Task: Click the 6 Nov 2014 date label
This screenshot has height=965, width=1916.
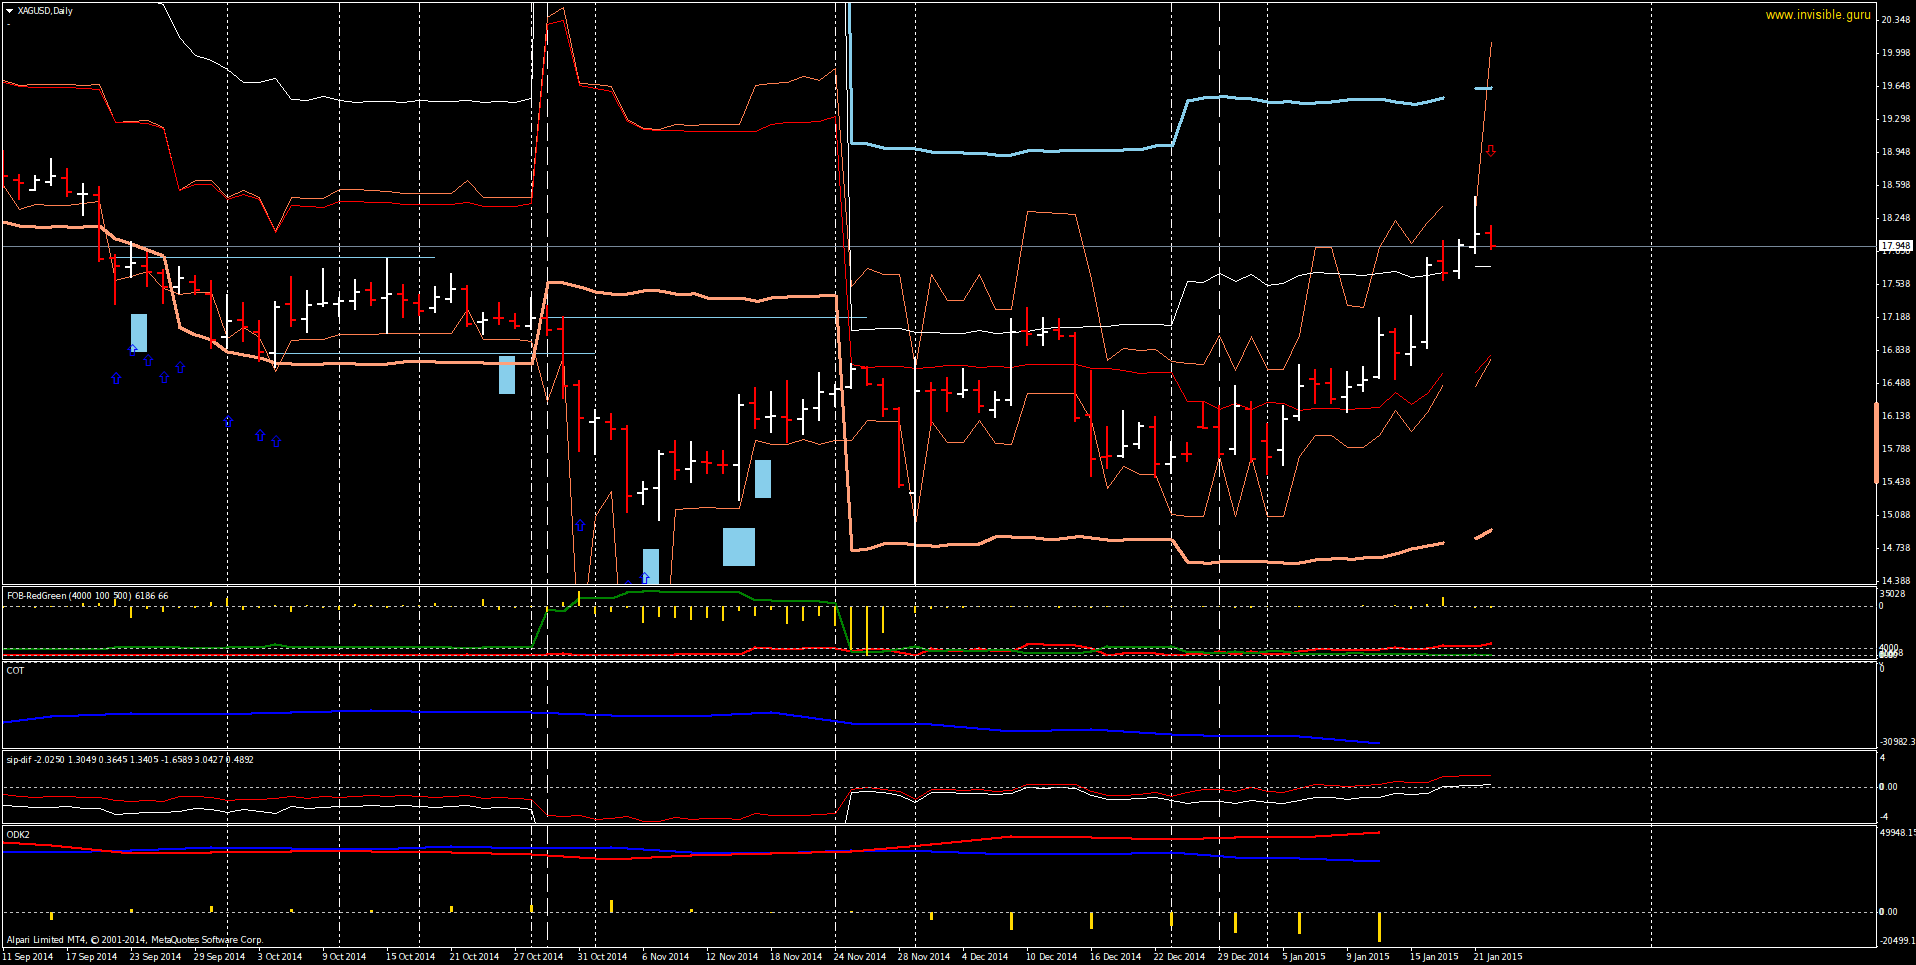Action: coord(666,957)
